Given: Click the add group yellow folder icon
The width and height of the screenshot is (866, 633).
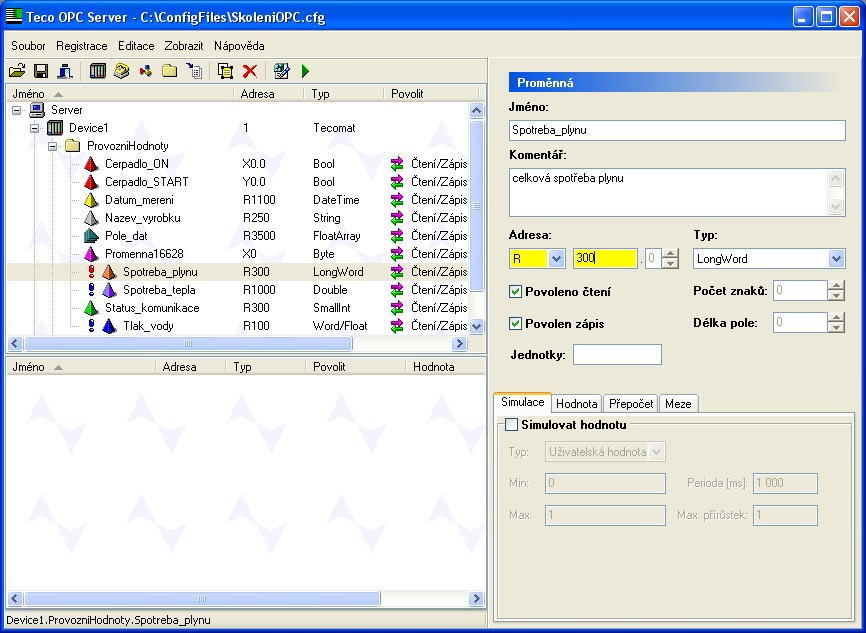Looking at the screenshot, I should pos(170,71).
